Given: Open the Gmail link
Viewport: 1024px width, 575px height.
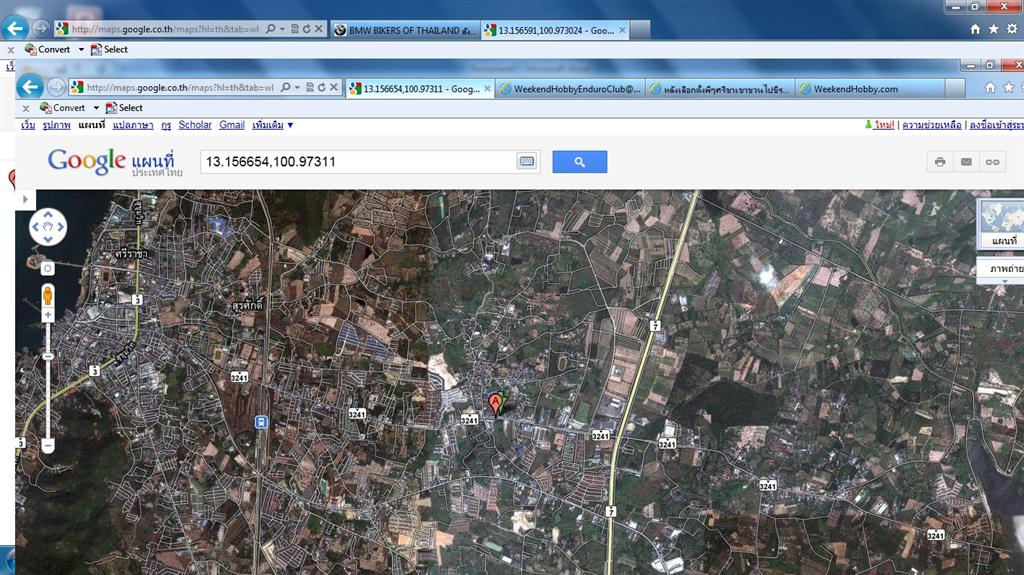Looking at the screenshot, I should coord(232,125).
